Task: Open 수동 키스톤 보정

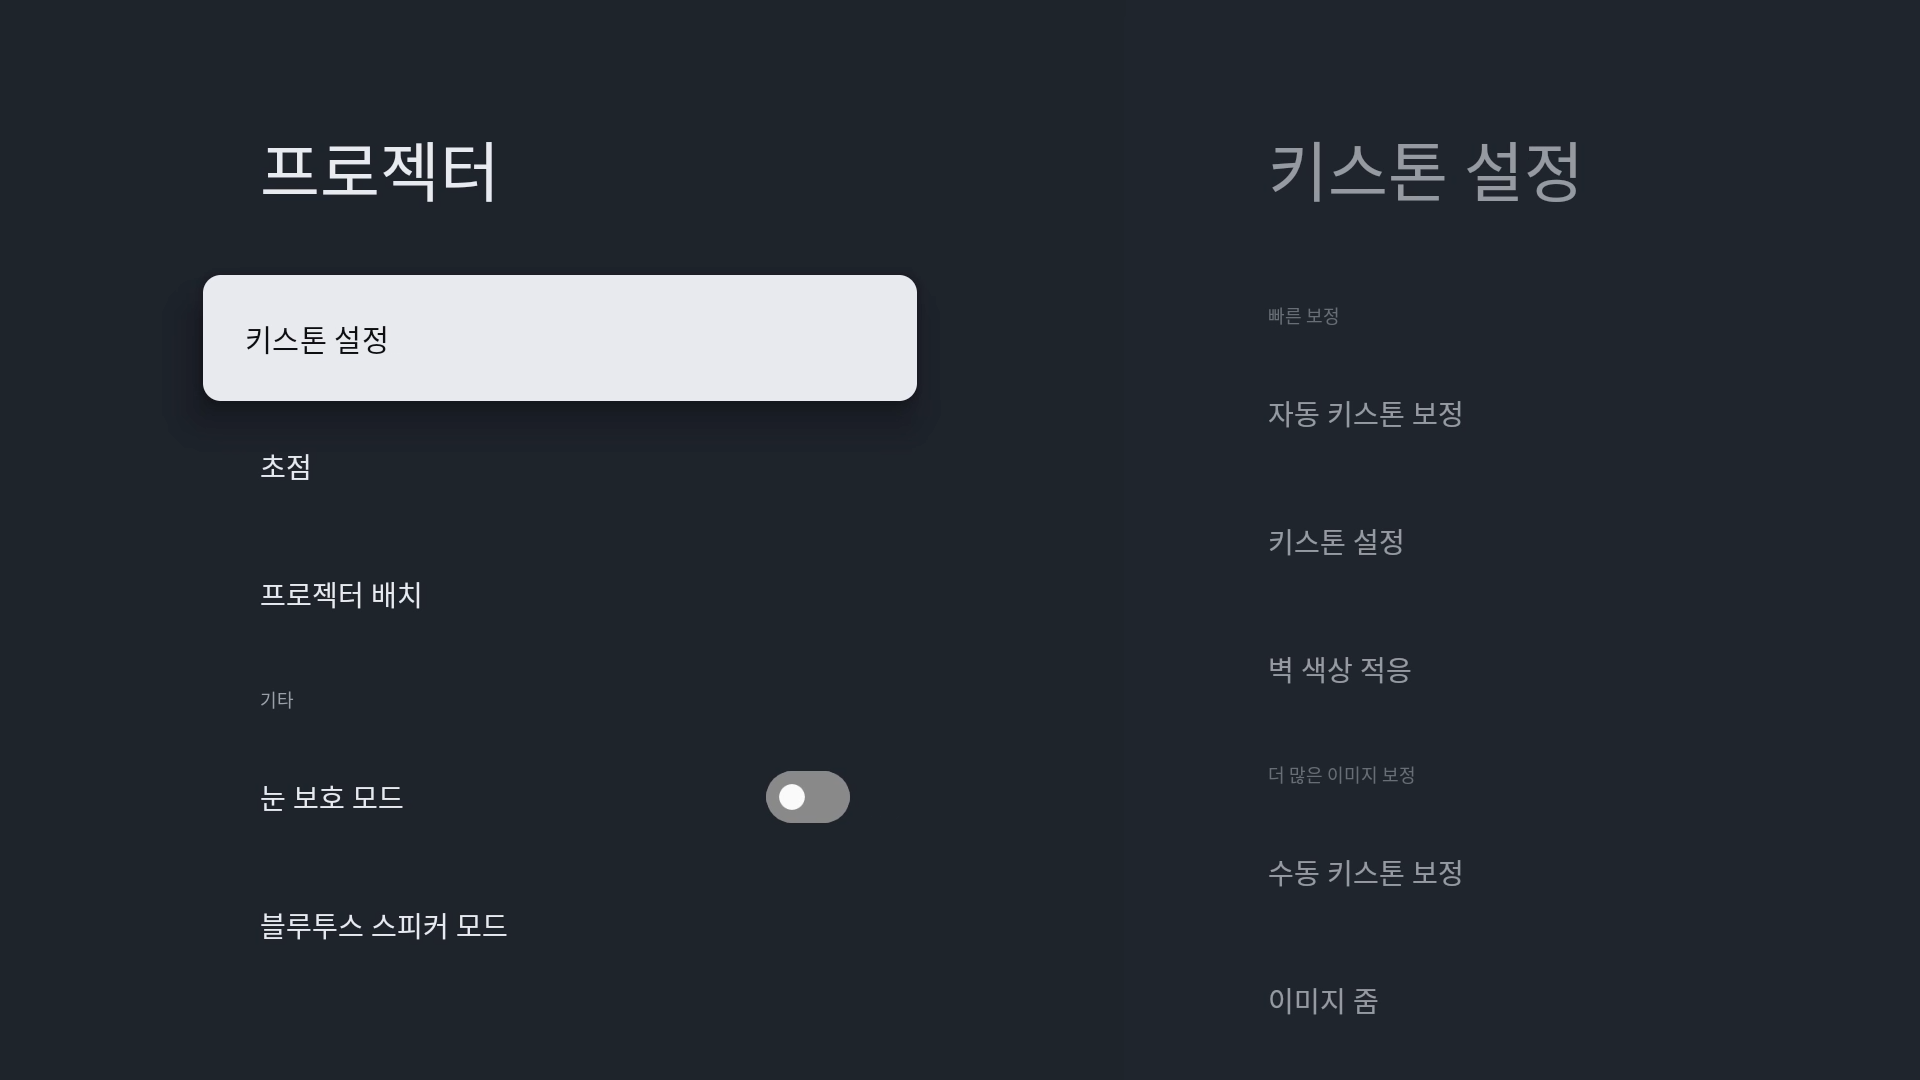Action: 1365,873
